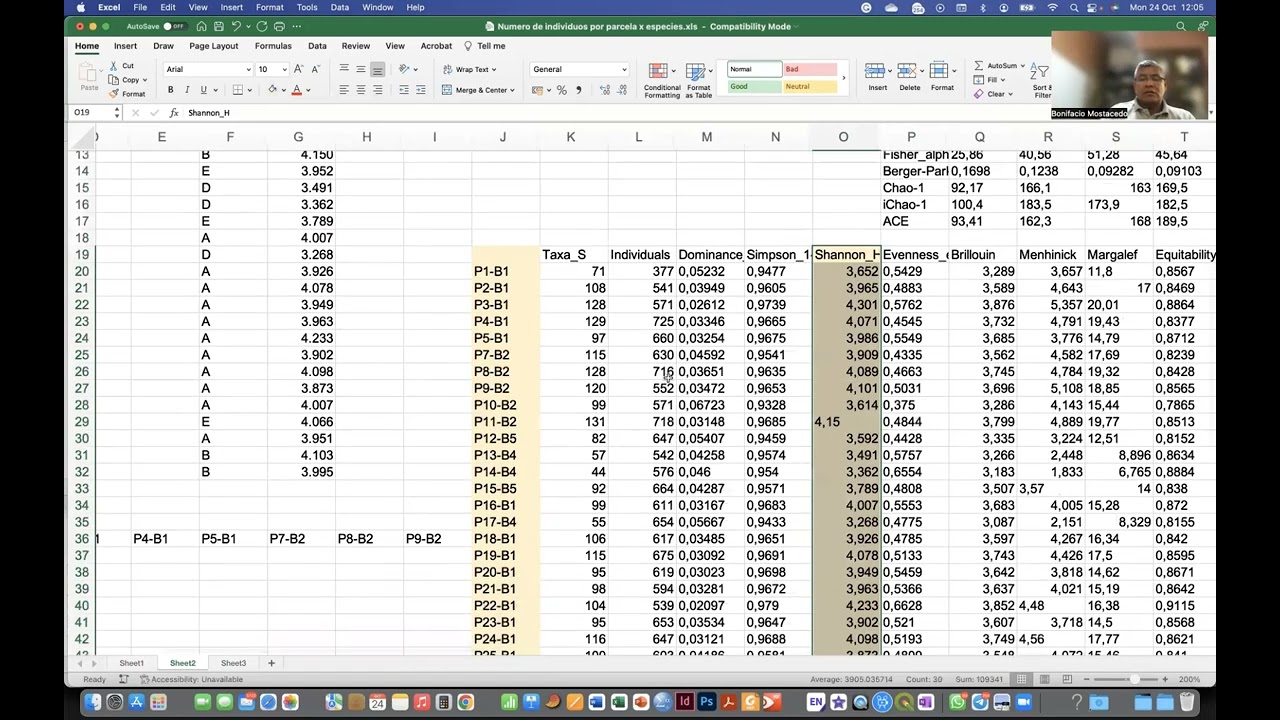The width and height of the screenshot is (1280, 720).
Task: Align text left
Action: [x=344, y=90]
